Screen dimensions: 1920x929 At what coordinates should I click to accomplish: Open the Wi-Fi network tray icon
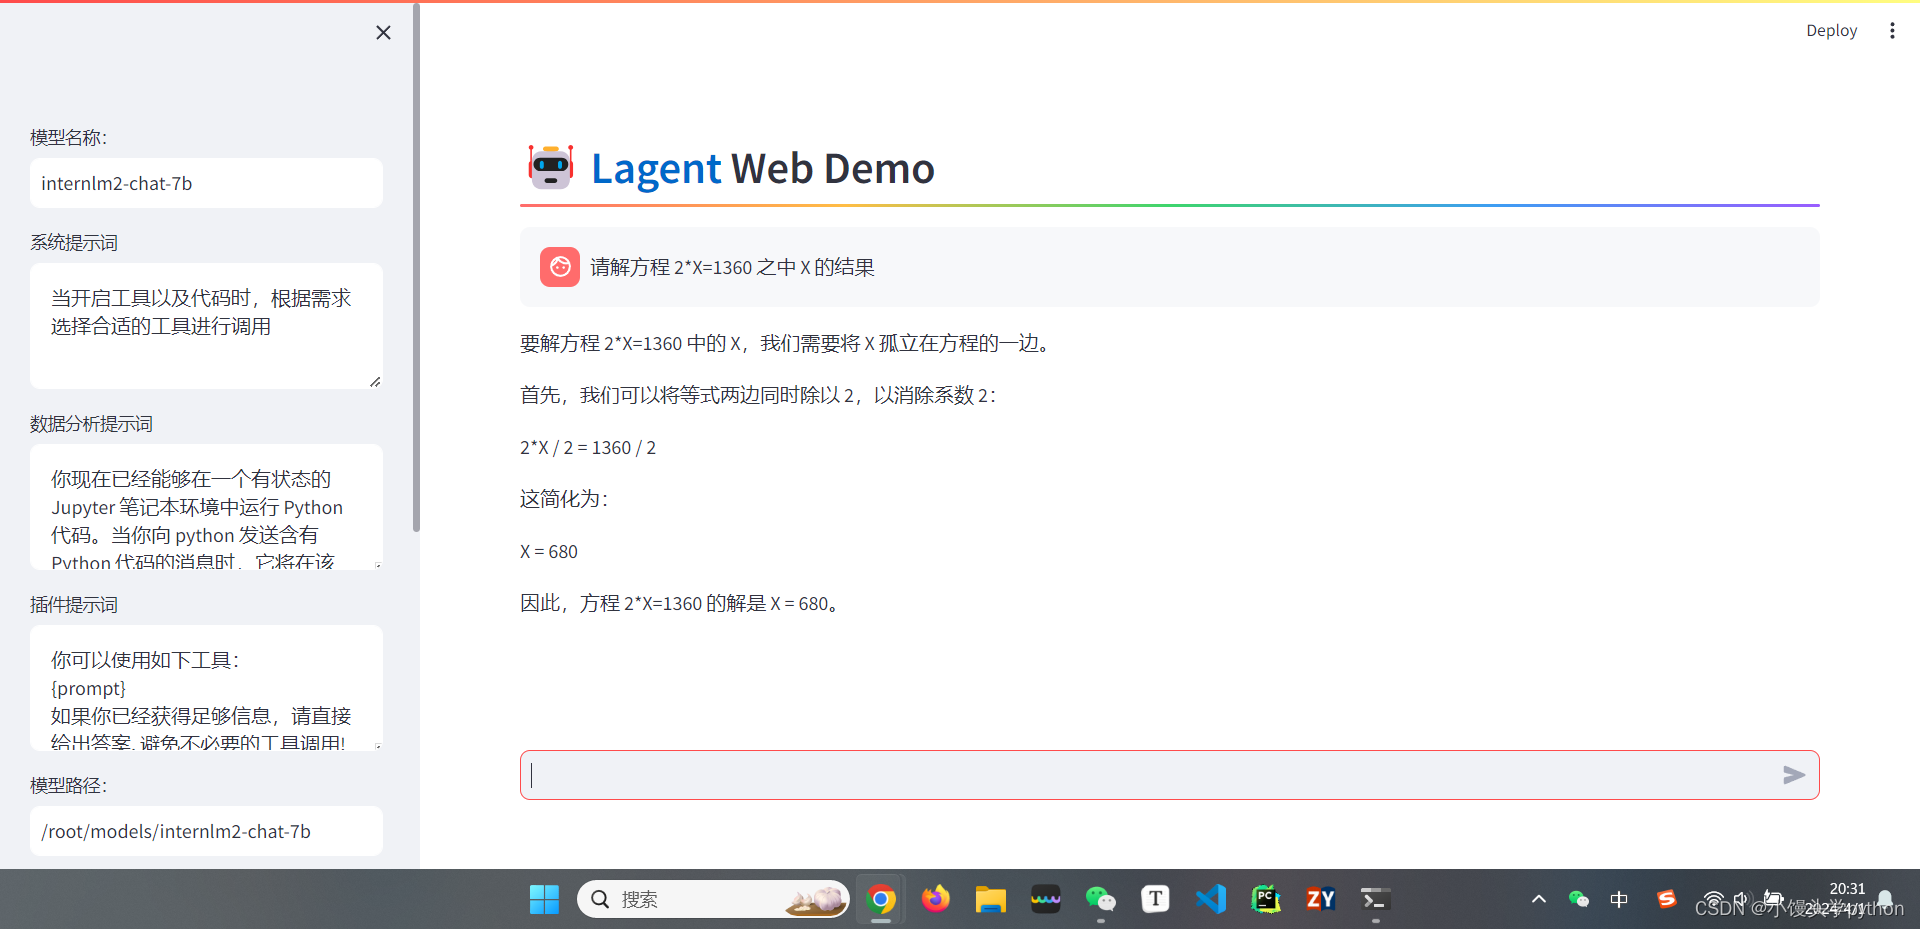point(1713,899)
